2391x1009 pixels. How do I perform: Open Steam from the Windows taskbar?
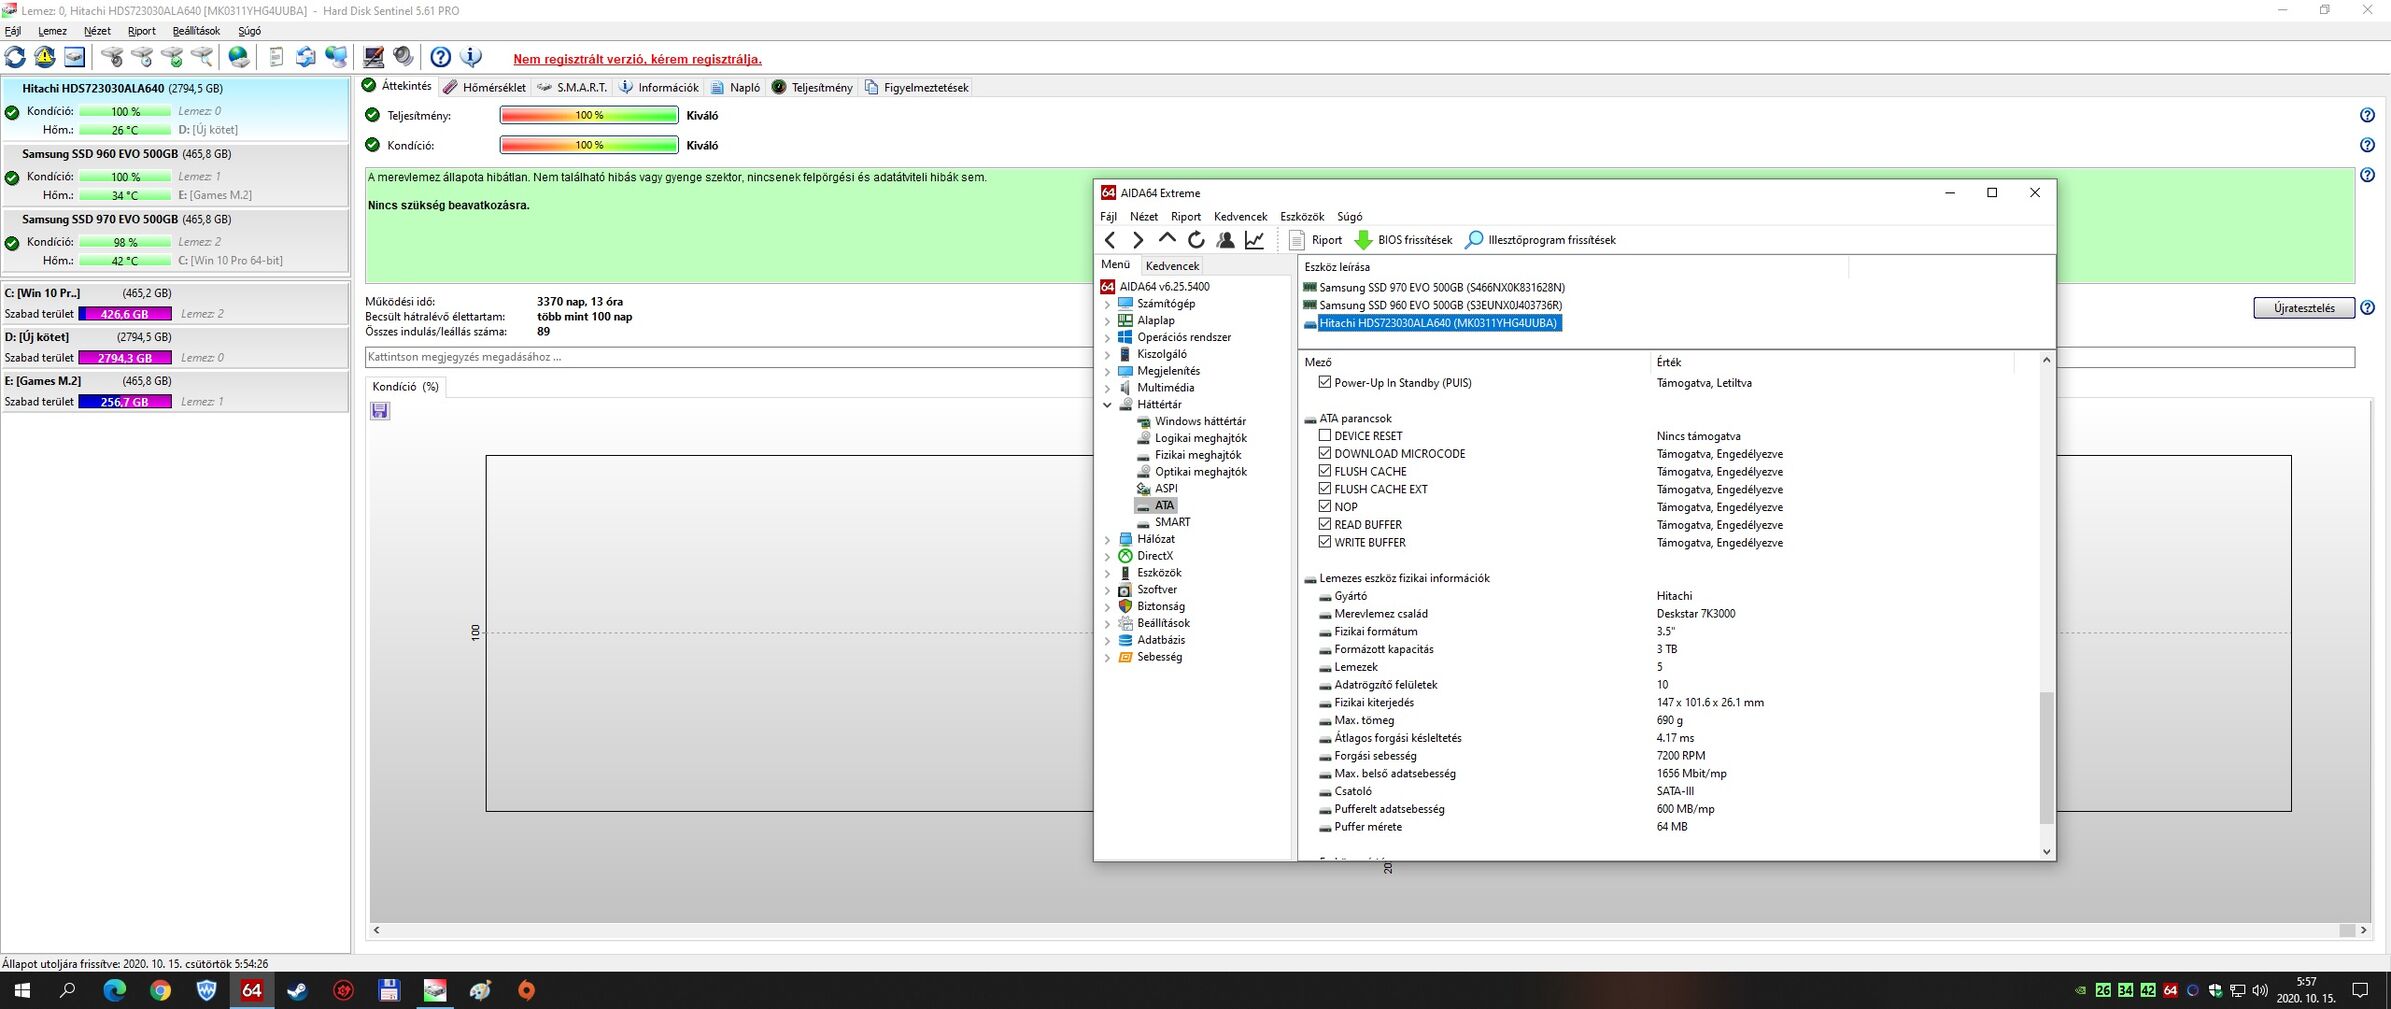click(297, 990)
